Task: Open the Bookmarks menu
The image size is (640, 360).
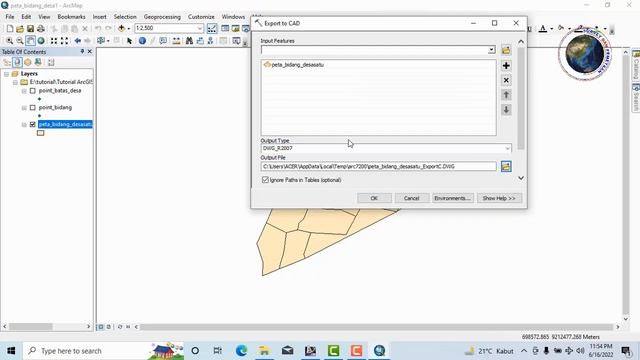Action: coord(71,17)
